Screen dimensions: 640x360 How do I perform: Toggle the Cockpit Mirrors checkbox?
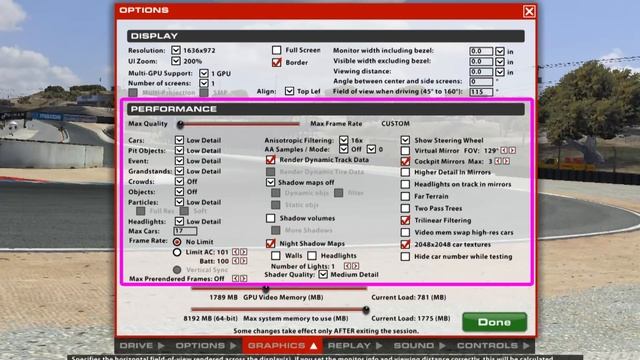click(405, 161)
